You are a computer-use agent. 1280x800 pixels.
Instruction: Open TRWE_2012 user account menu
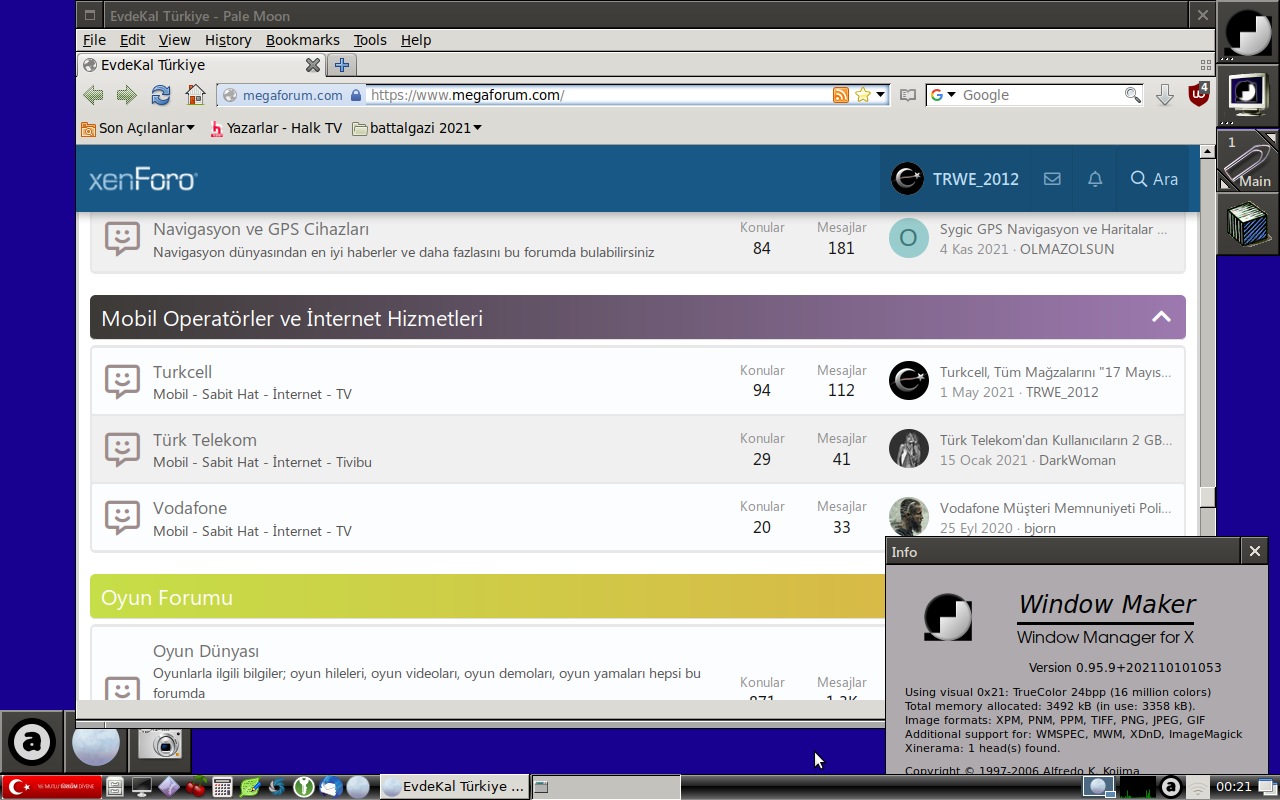coord(955,179)
